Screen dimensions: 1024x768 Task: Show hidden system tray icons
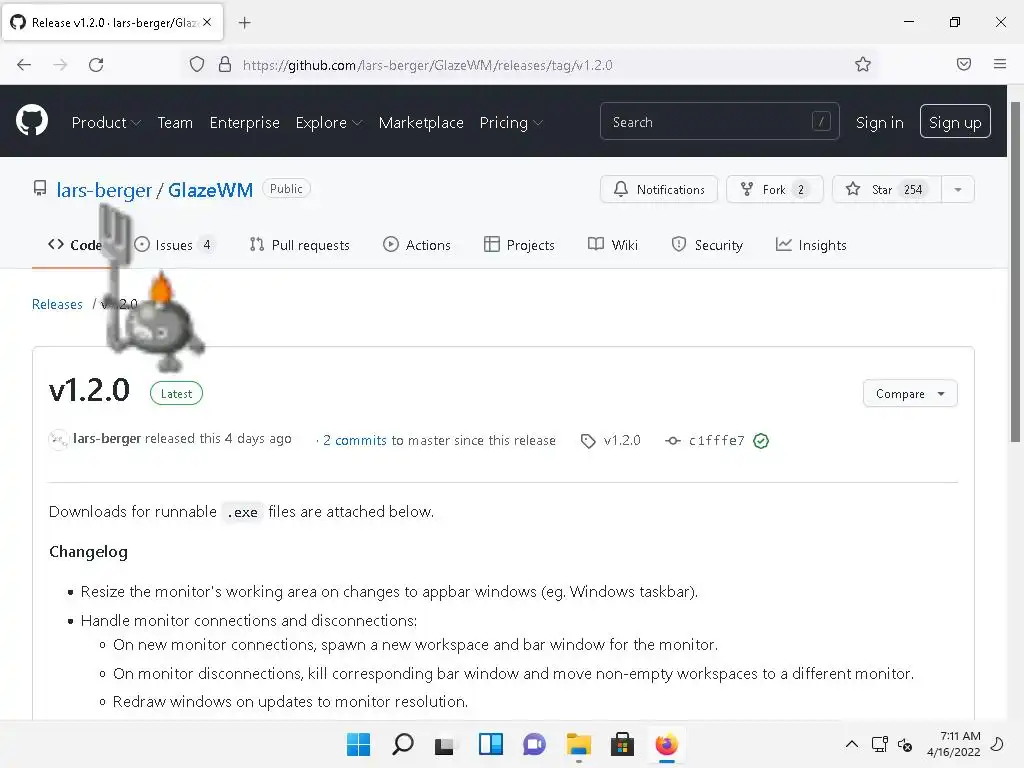click(x=852, y=744)
